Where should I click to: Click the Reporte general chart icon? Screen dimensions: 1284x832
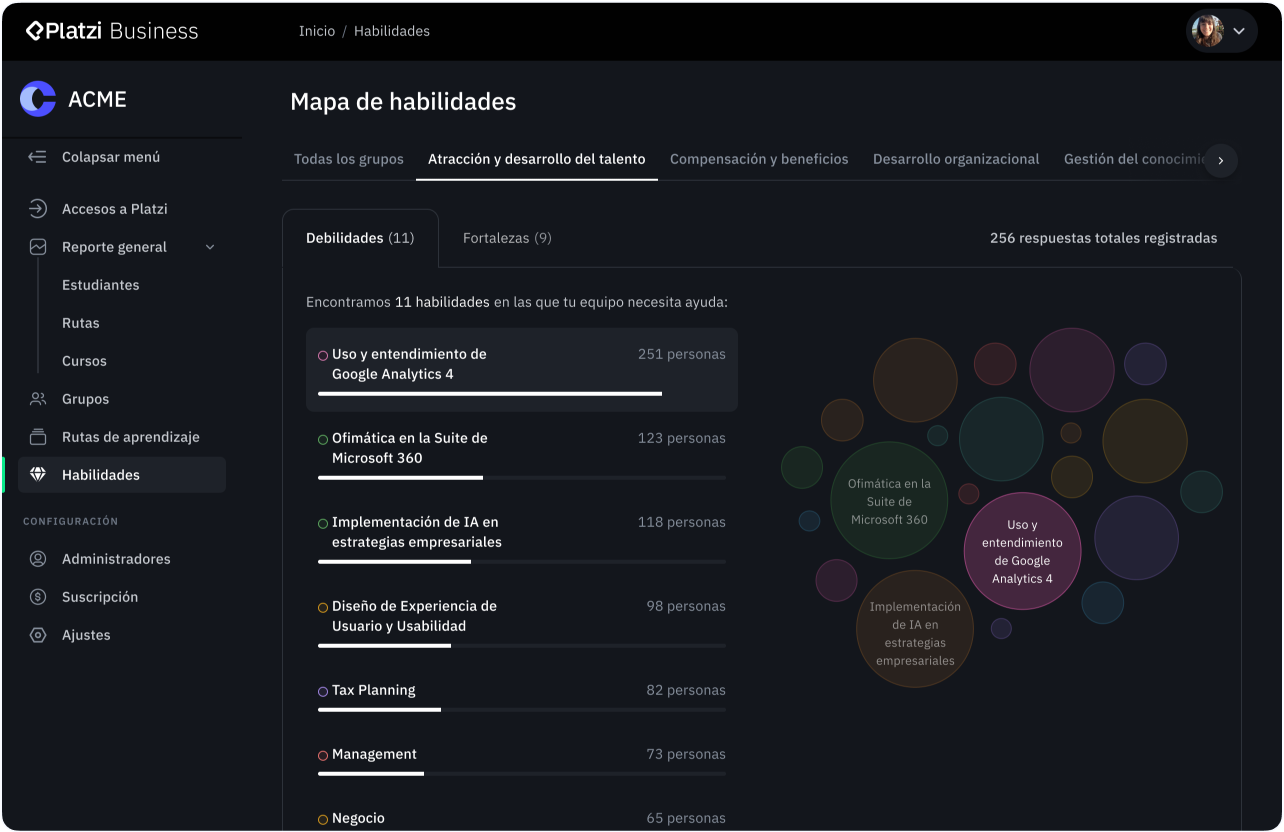[38, 247]
